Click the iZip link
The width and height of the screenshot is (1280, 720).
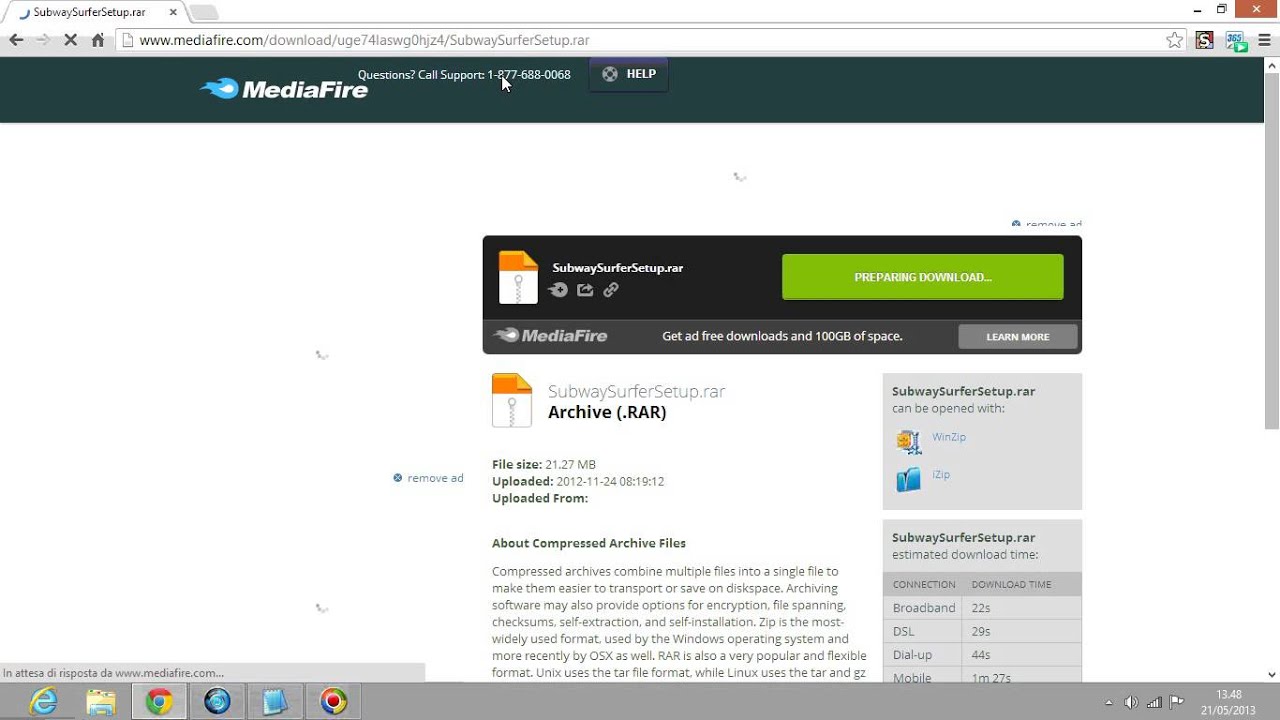pos(941,474)
